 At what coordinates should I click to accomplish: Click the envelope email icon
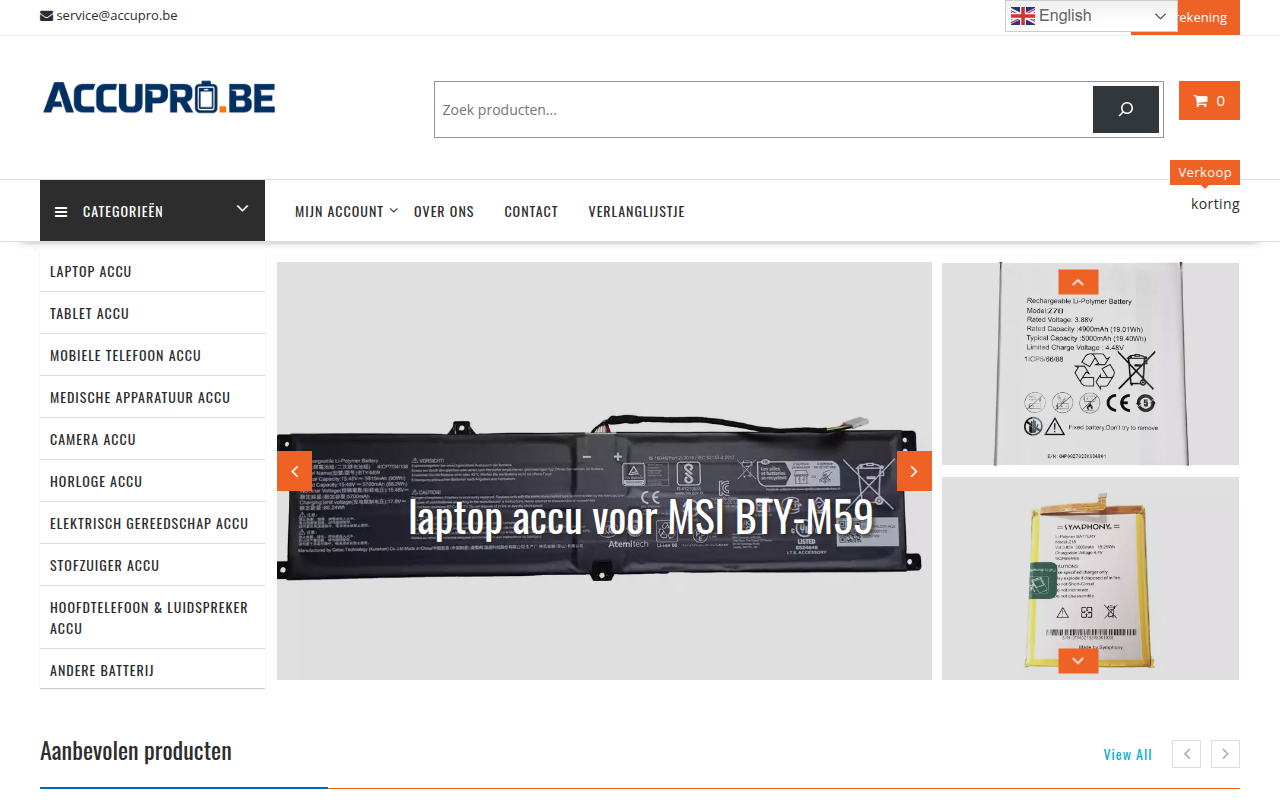click(46, 16)
